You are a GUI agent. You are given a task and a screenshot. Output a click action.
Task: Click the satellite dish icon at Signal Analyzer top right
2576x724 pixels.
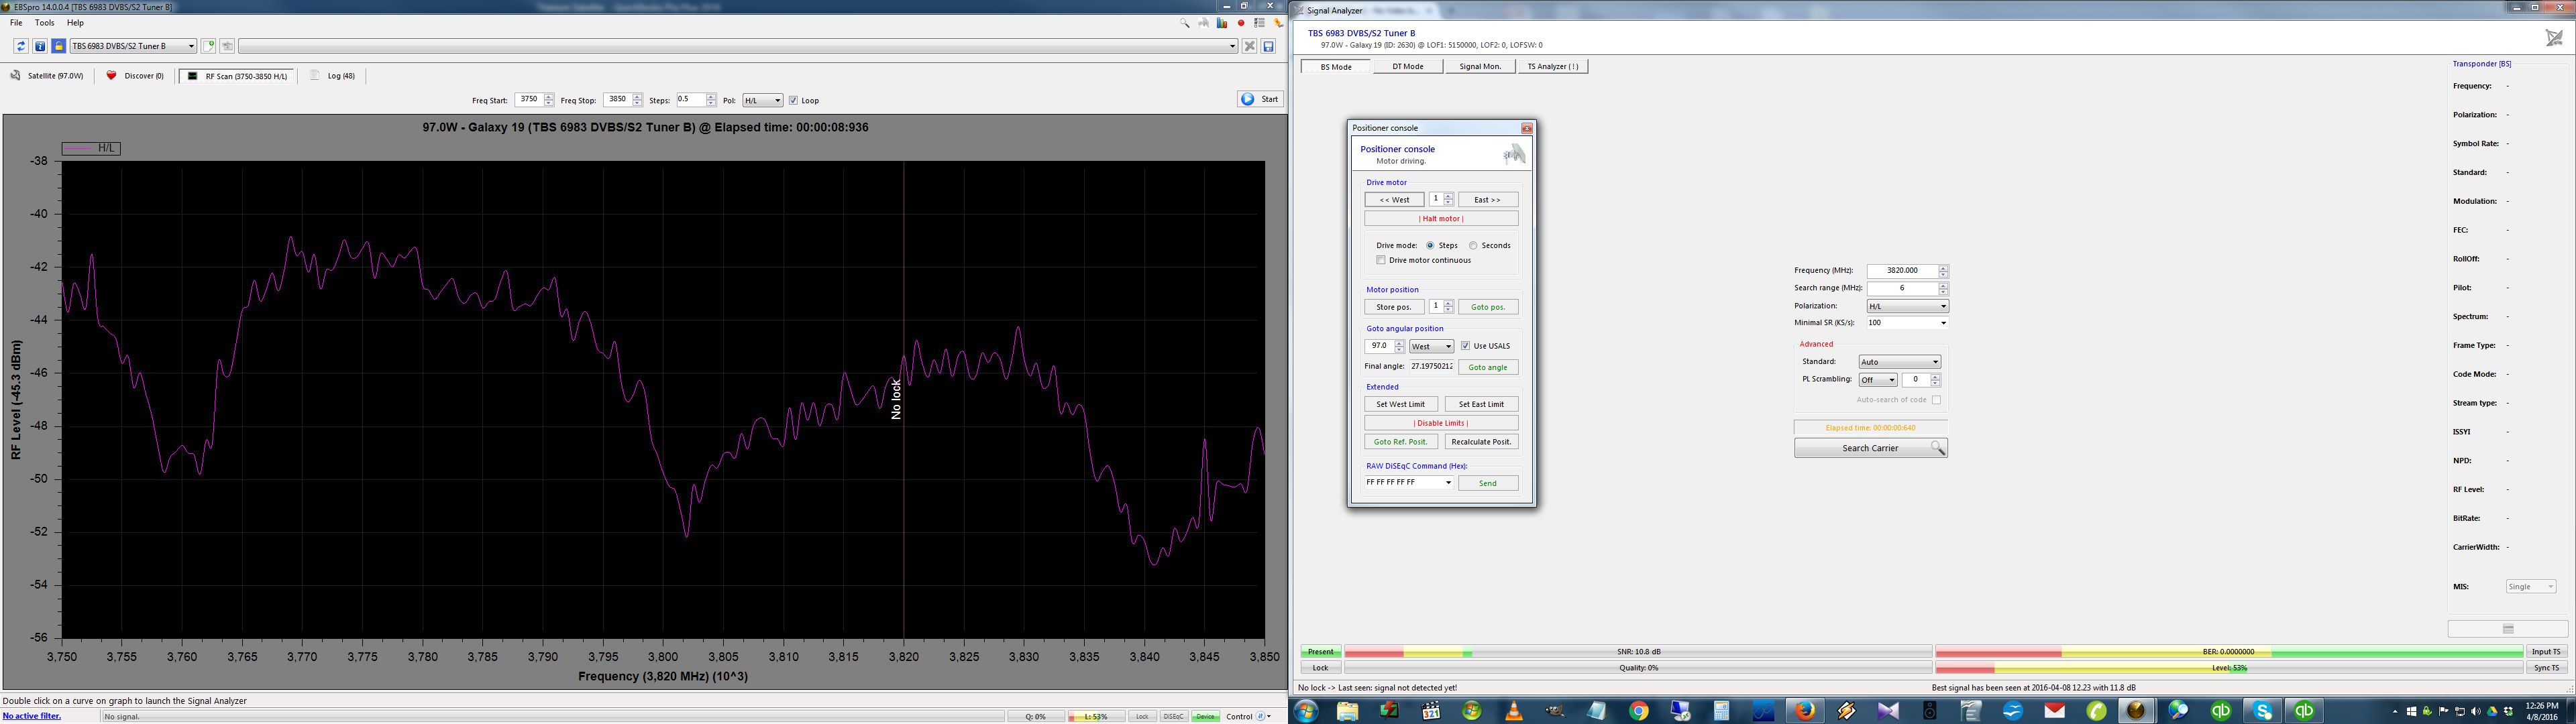2554,38
